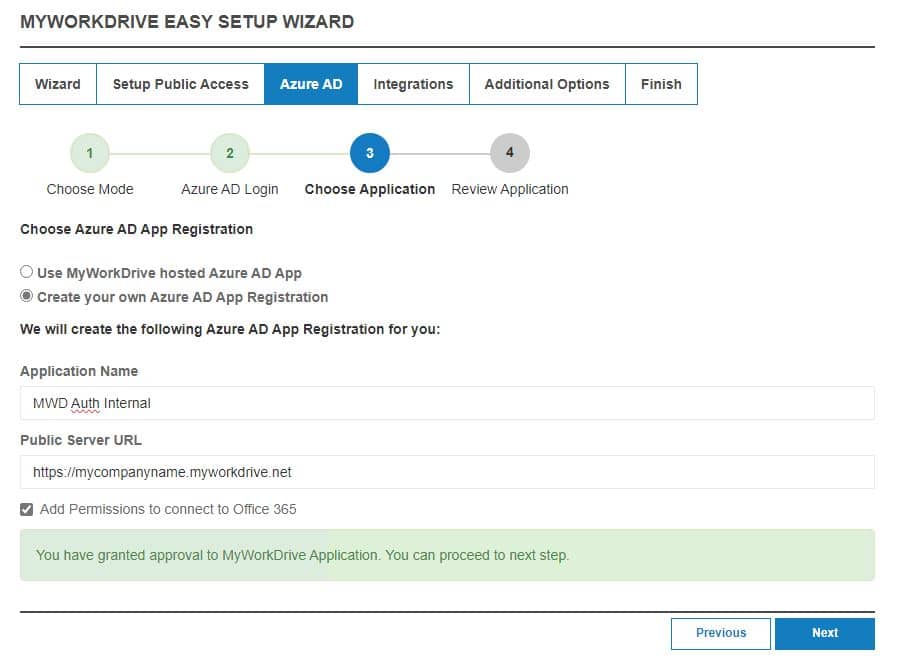
Task: Select Use MyWorkDrive hosted Azure AD App
Action: pos(27,272)
